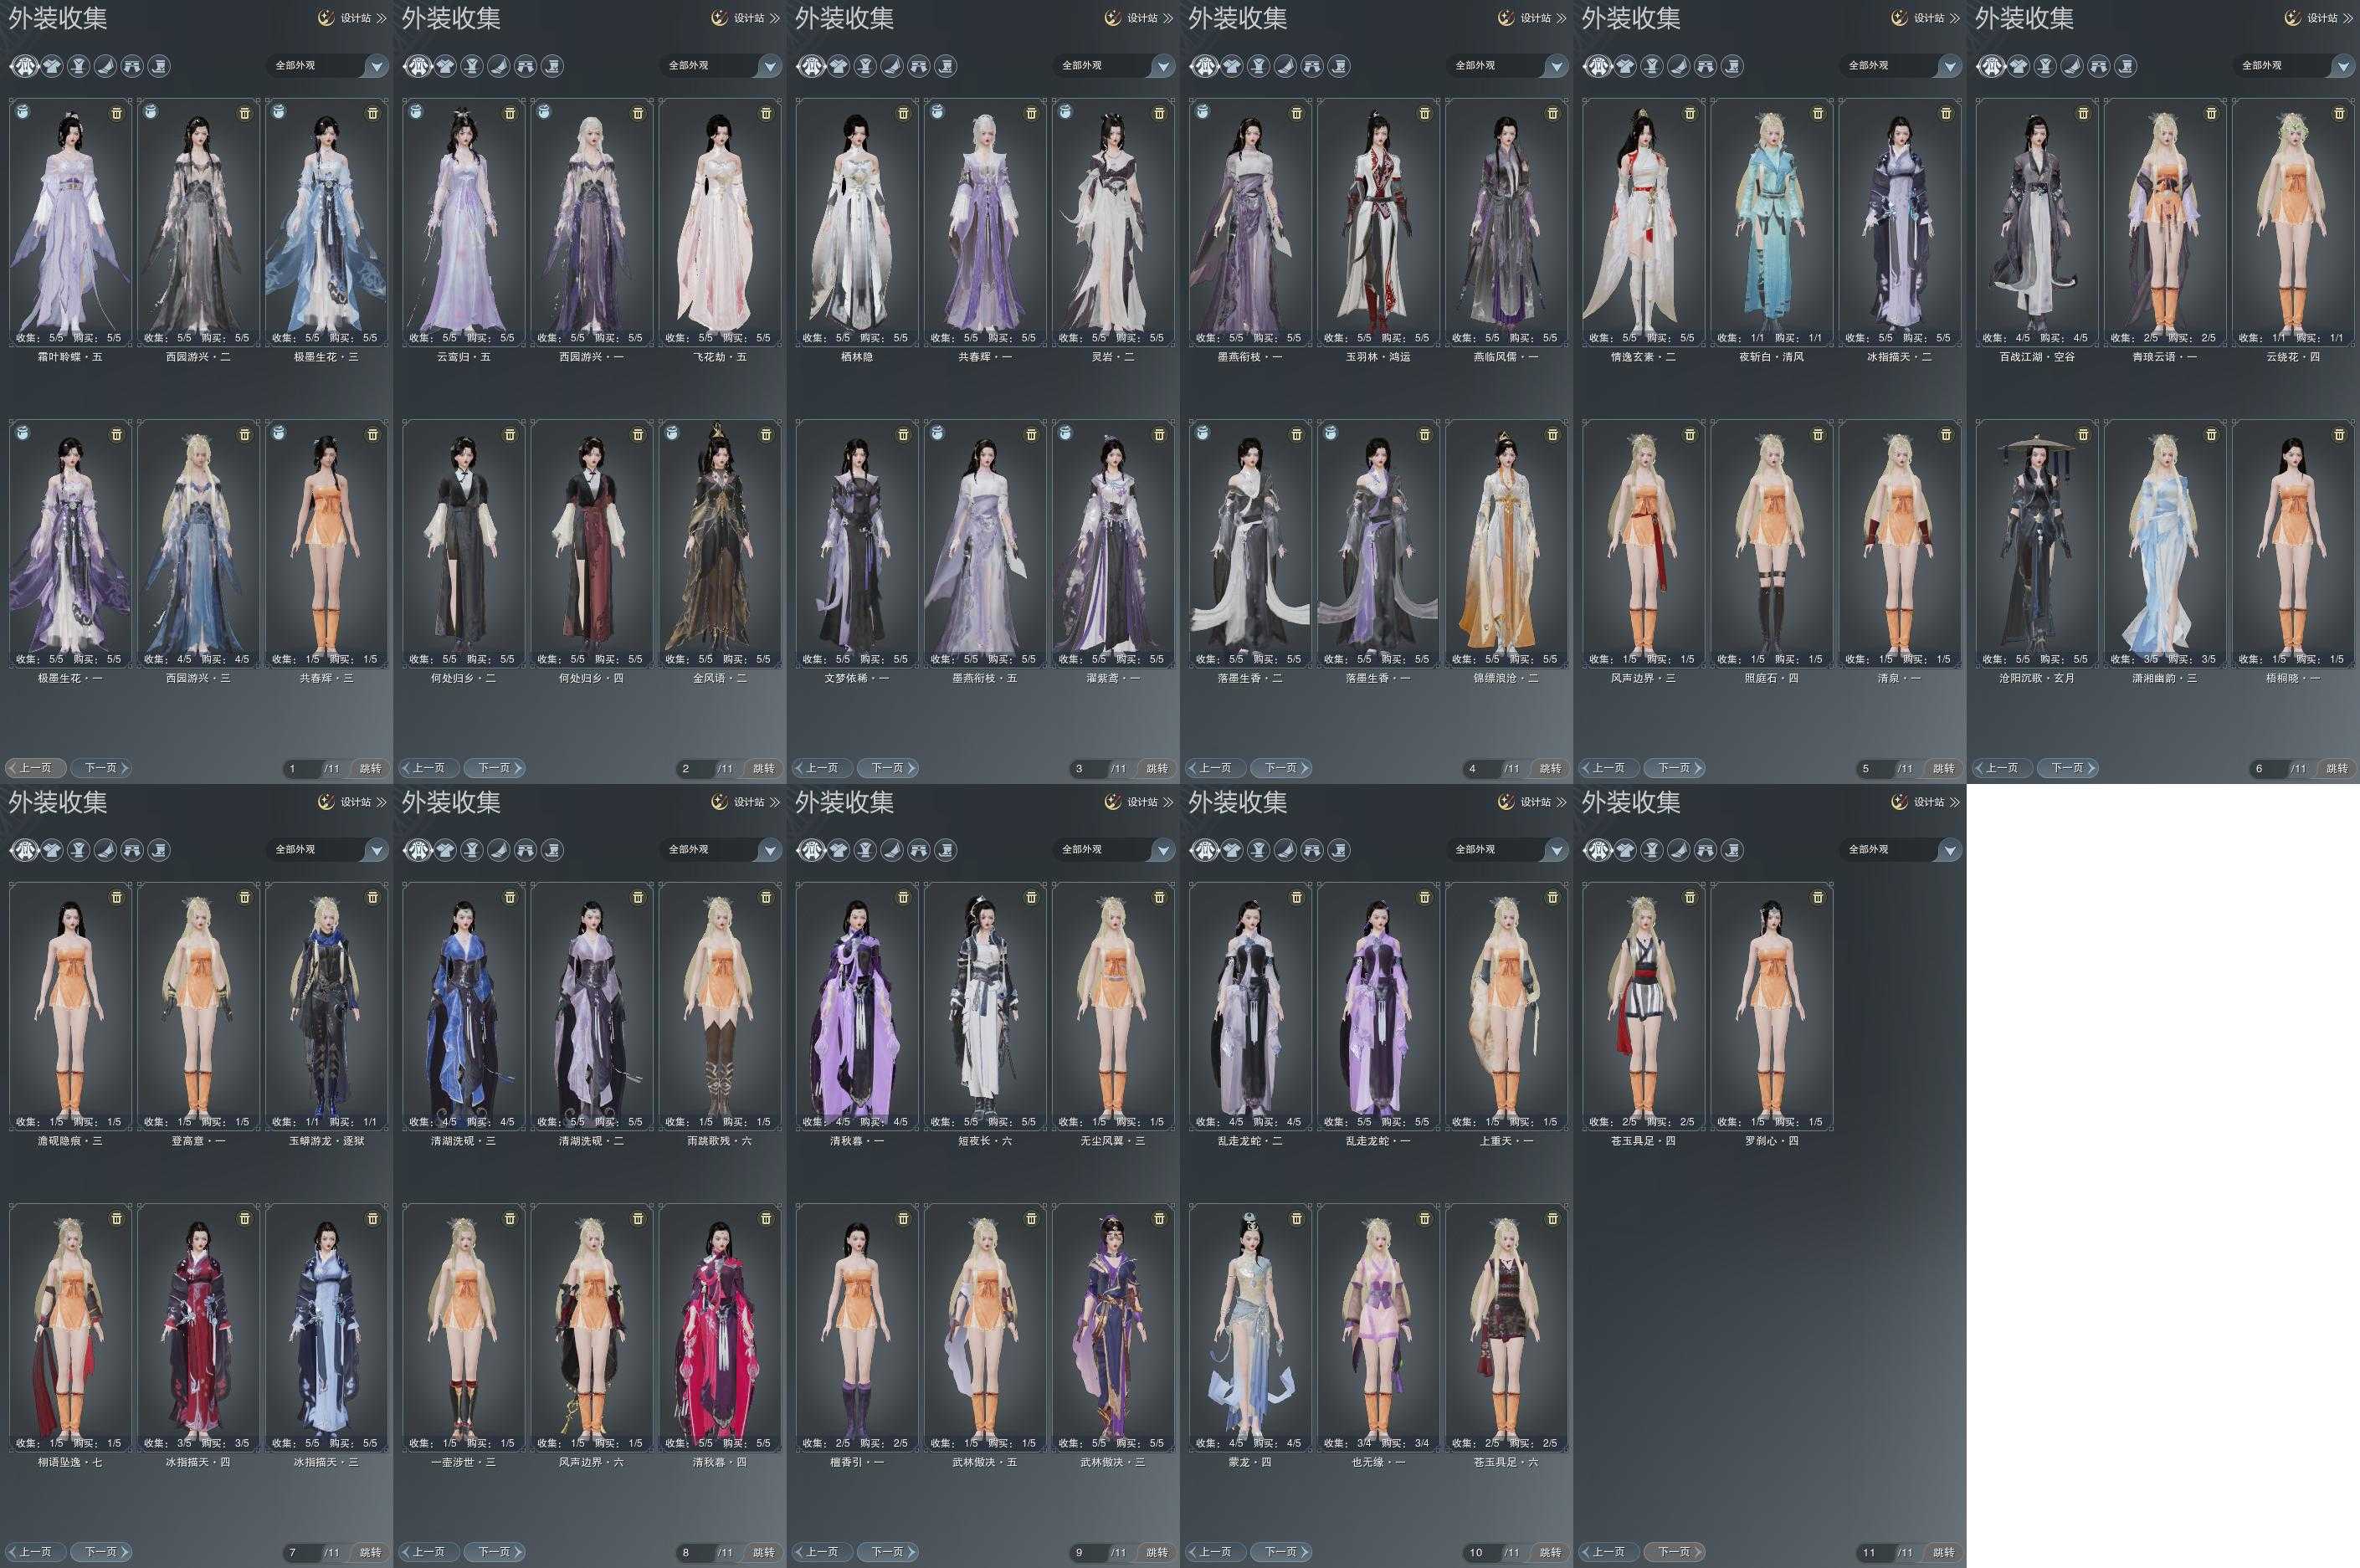
Task: Click trash icon on 金风语·二 outfit card
Action: tap(766, 435)
